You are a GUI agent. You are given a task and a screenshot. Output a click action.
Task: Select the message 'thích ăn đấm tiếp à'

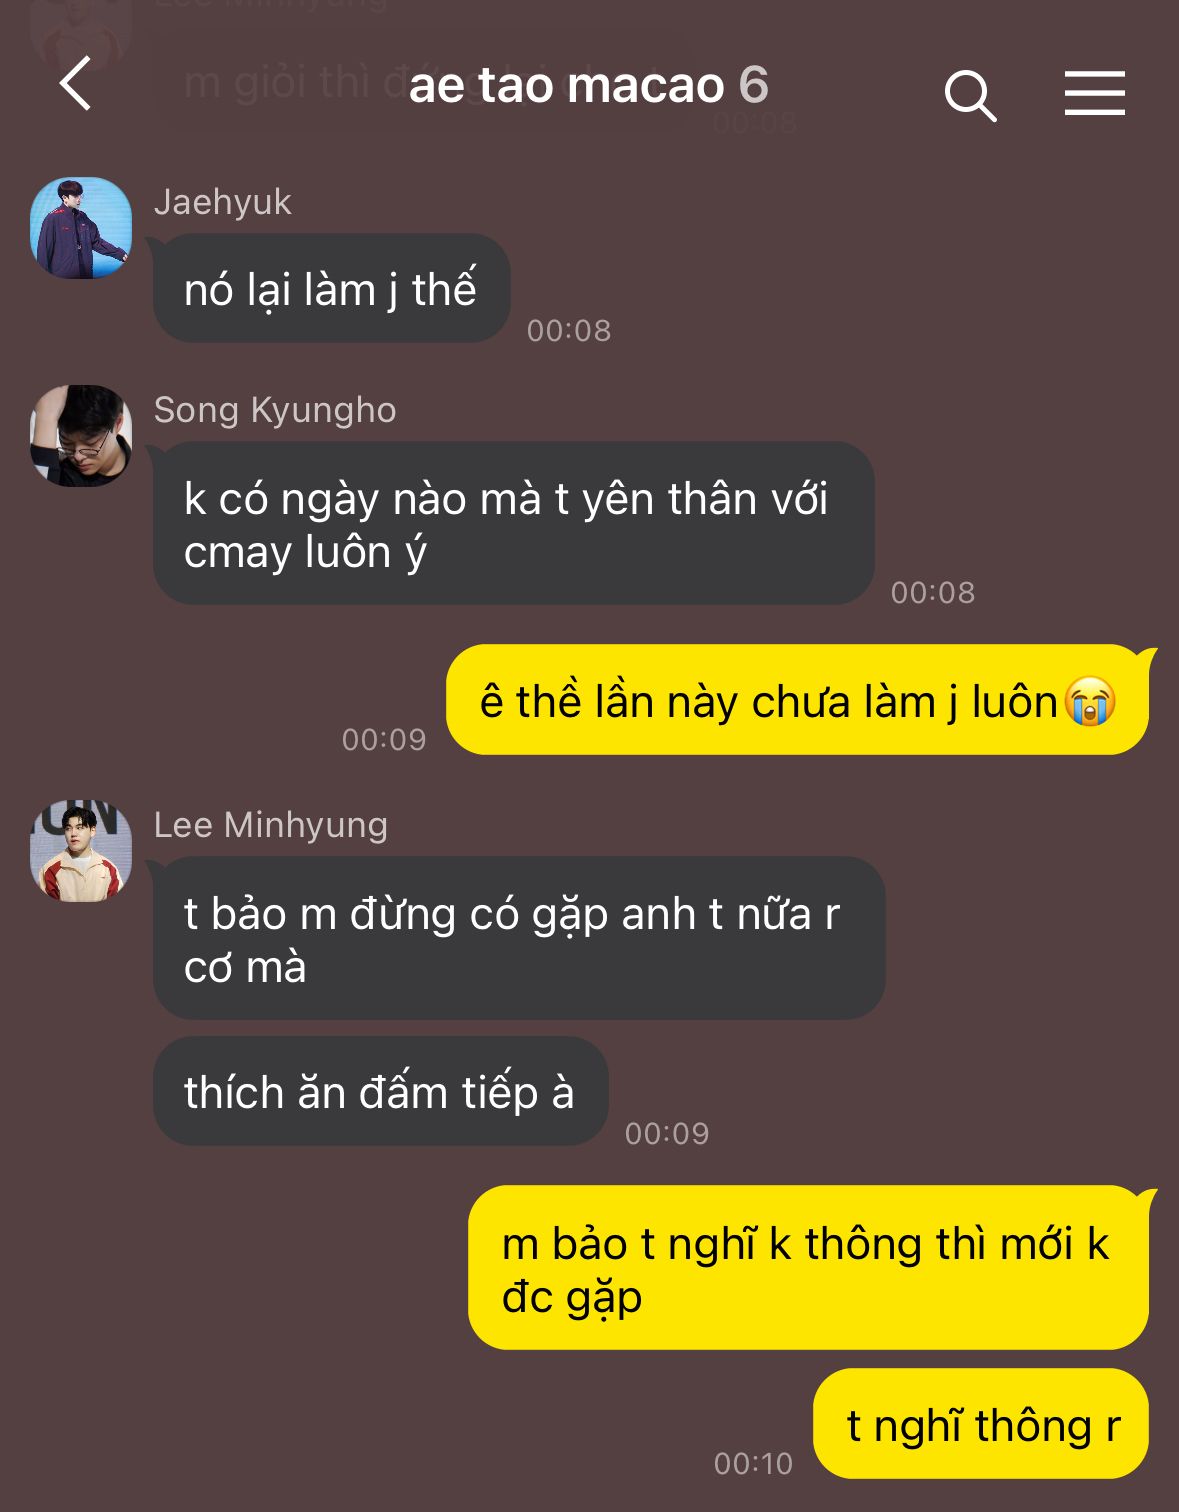(x=380, y=1091)
